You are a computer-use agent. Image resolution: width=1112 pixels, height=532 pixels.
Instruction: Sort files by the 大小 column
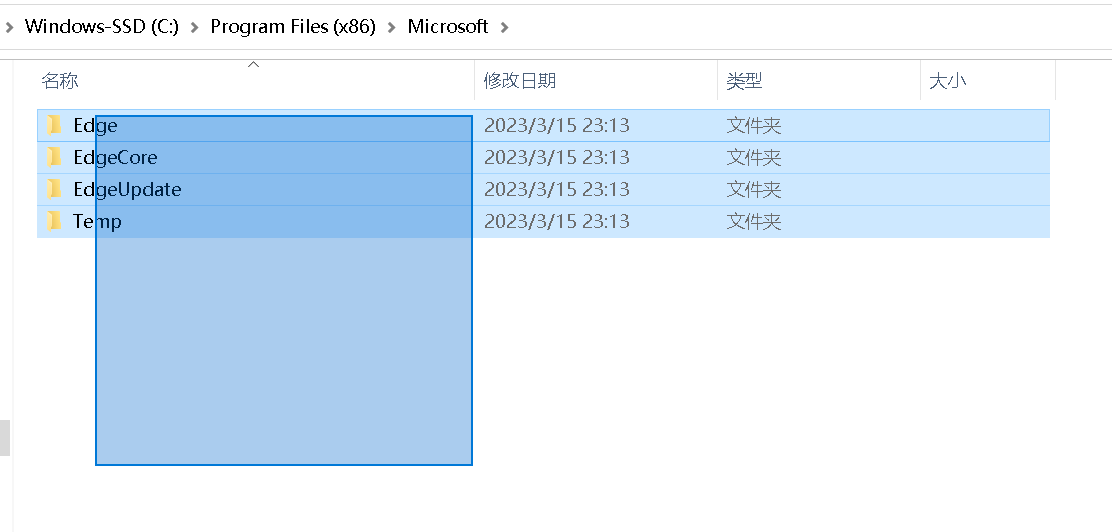pos(947,82)
